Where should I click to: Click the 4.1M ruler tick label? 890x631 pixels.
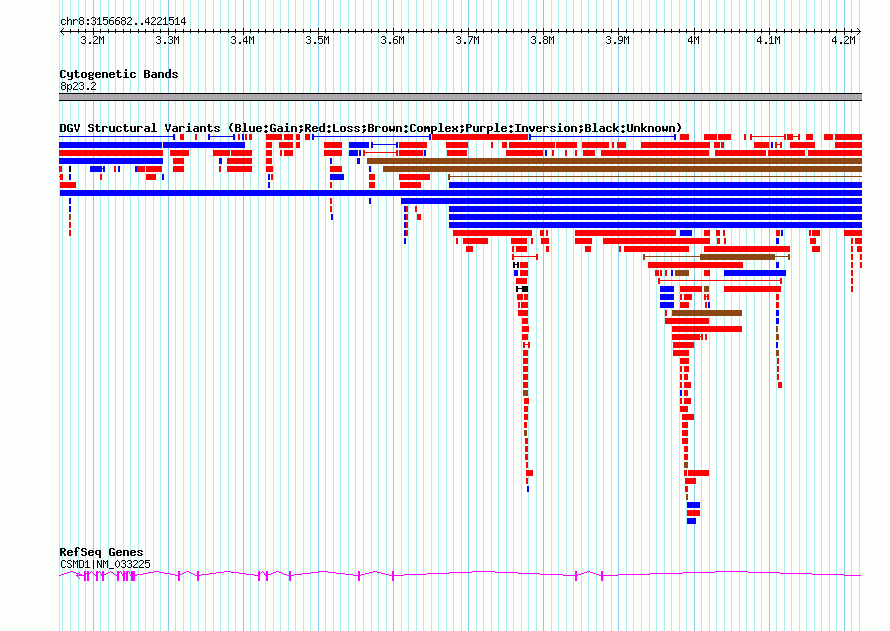(x=768, y=40)
